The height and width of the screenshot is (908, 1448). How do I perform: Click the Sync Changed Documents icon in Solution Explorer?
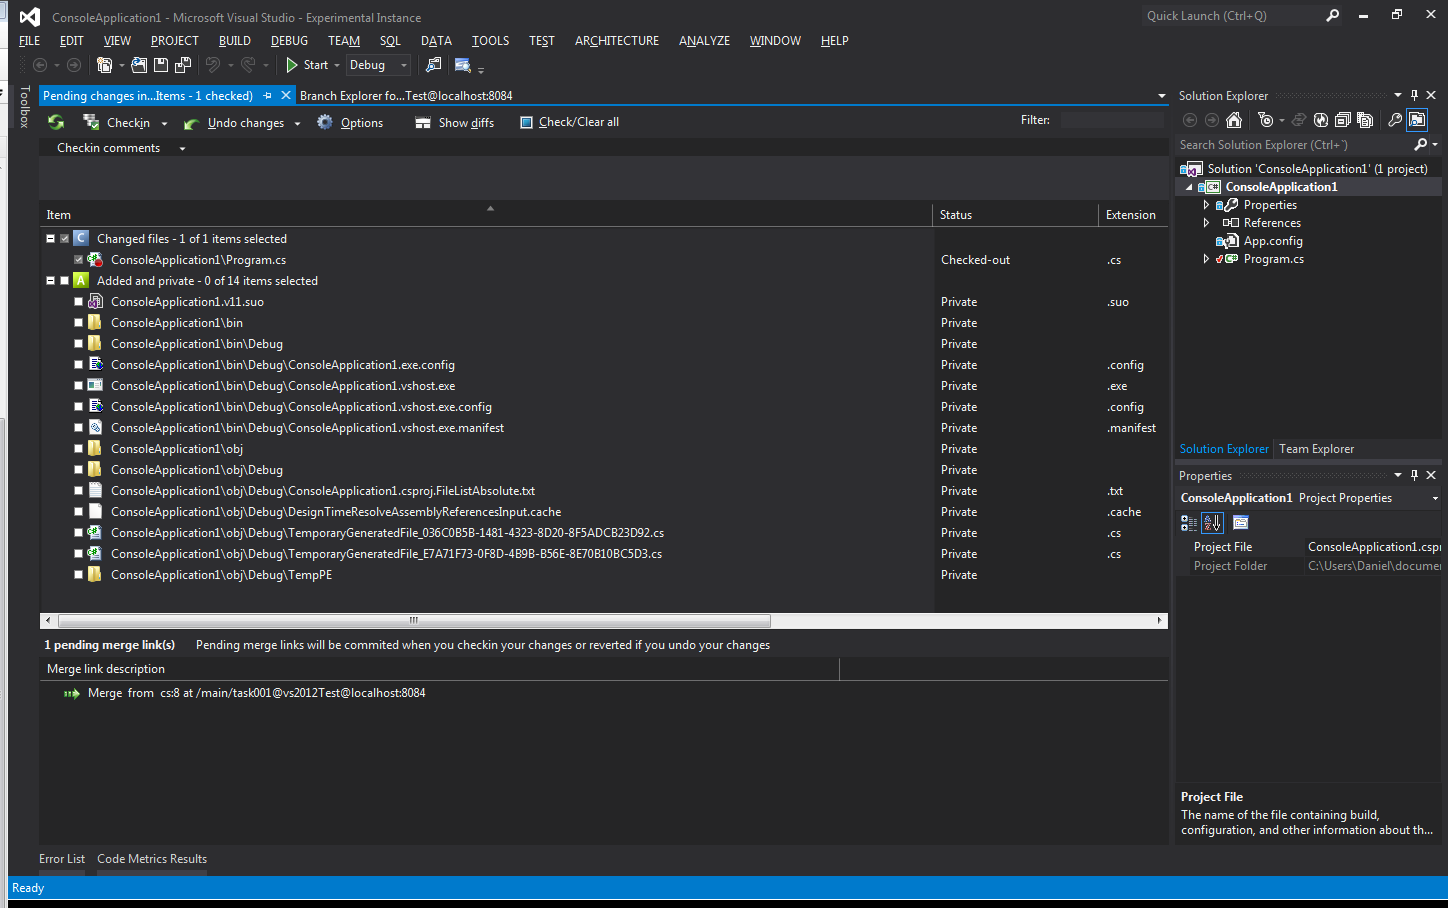point(1300,119)
